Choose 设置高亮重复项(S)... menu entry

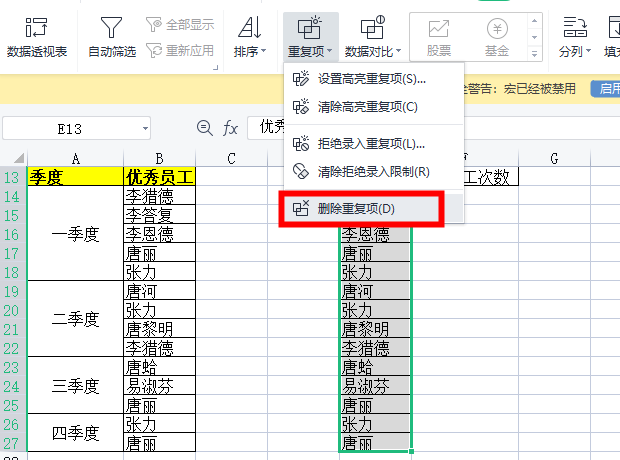coord(373,79)
